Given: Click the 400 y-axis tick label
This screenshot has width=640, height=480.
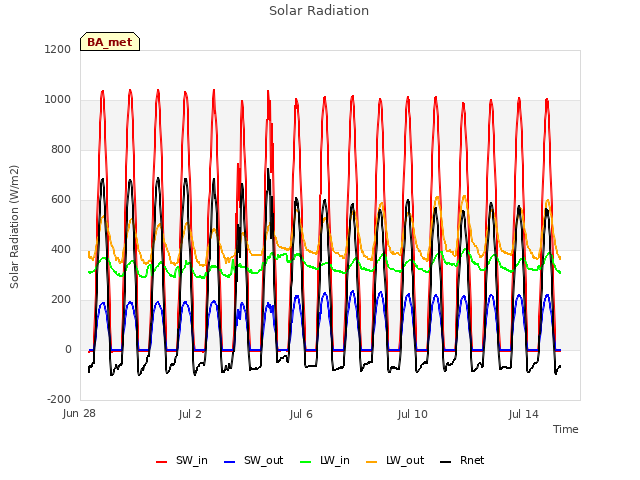Looking at the screenshot, I should (61, 249).
